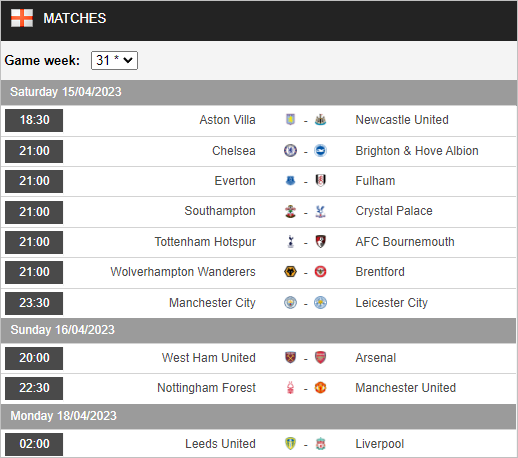Click the Manchester United club crest
Screen dimensions: 518x458
(x=320, y=388)
